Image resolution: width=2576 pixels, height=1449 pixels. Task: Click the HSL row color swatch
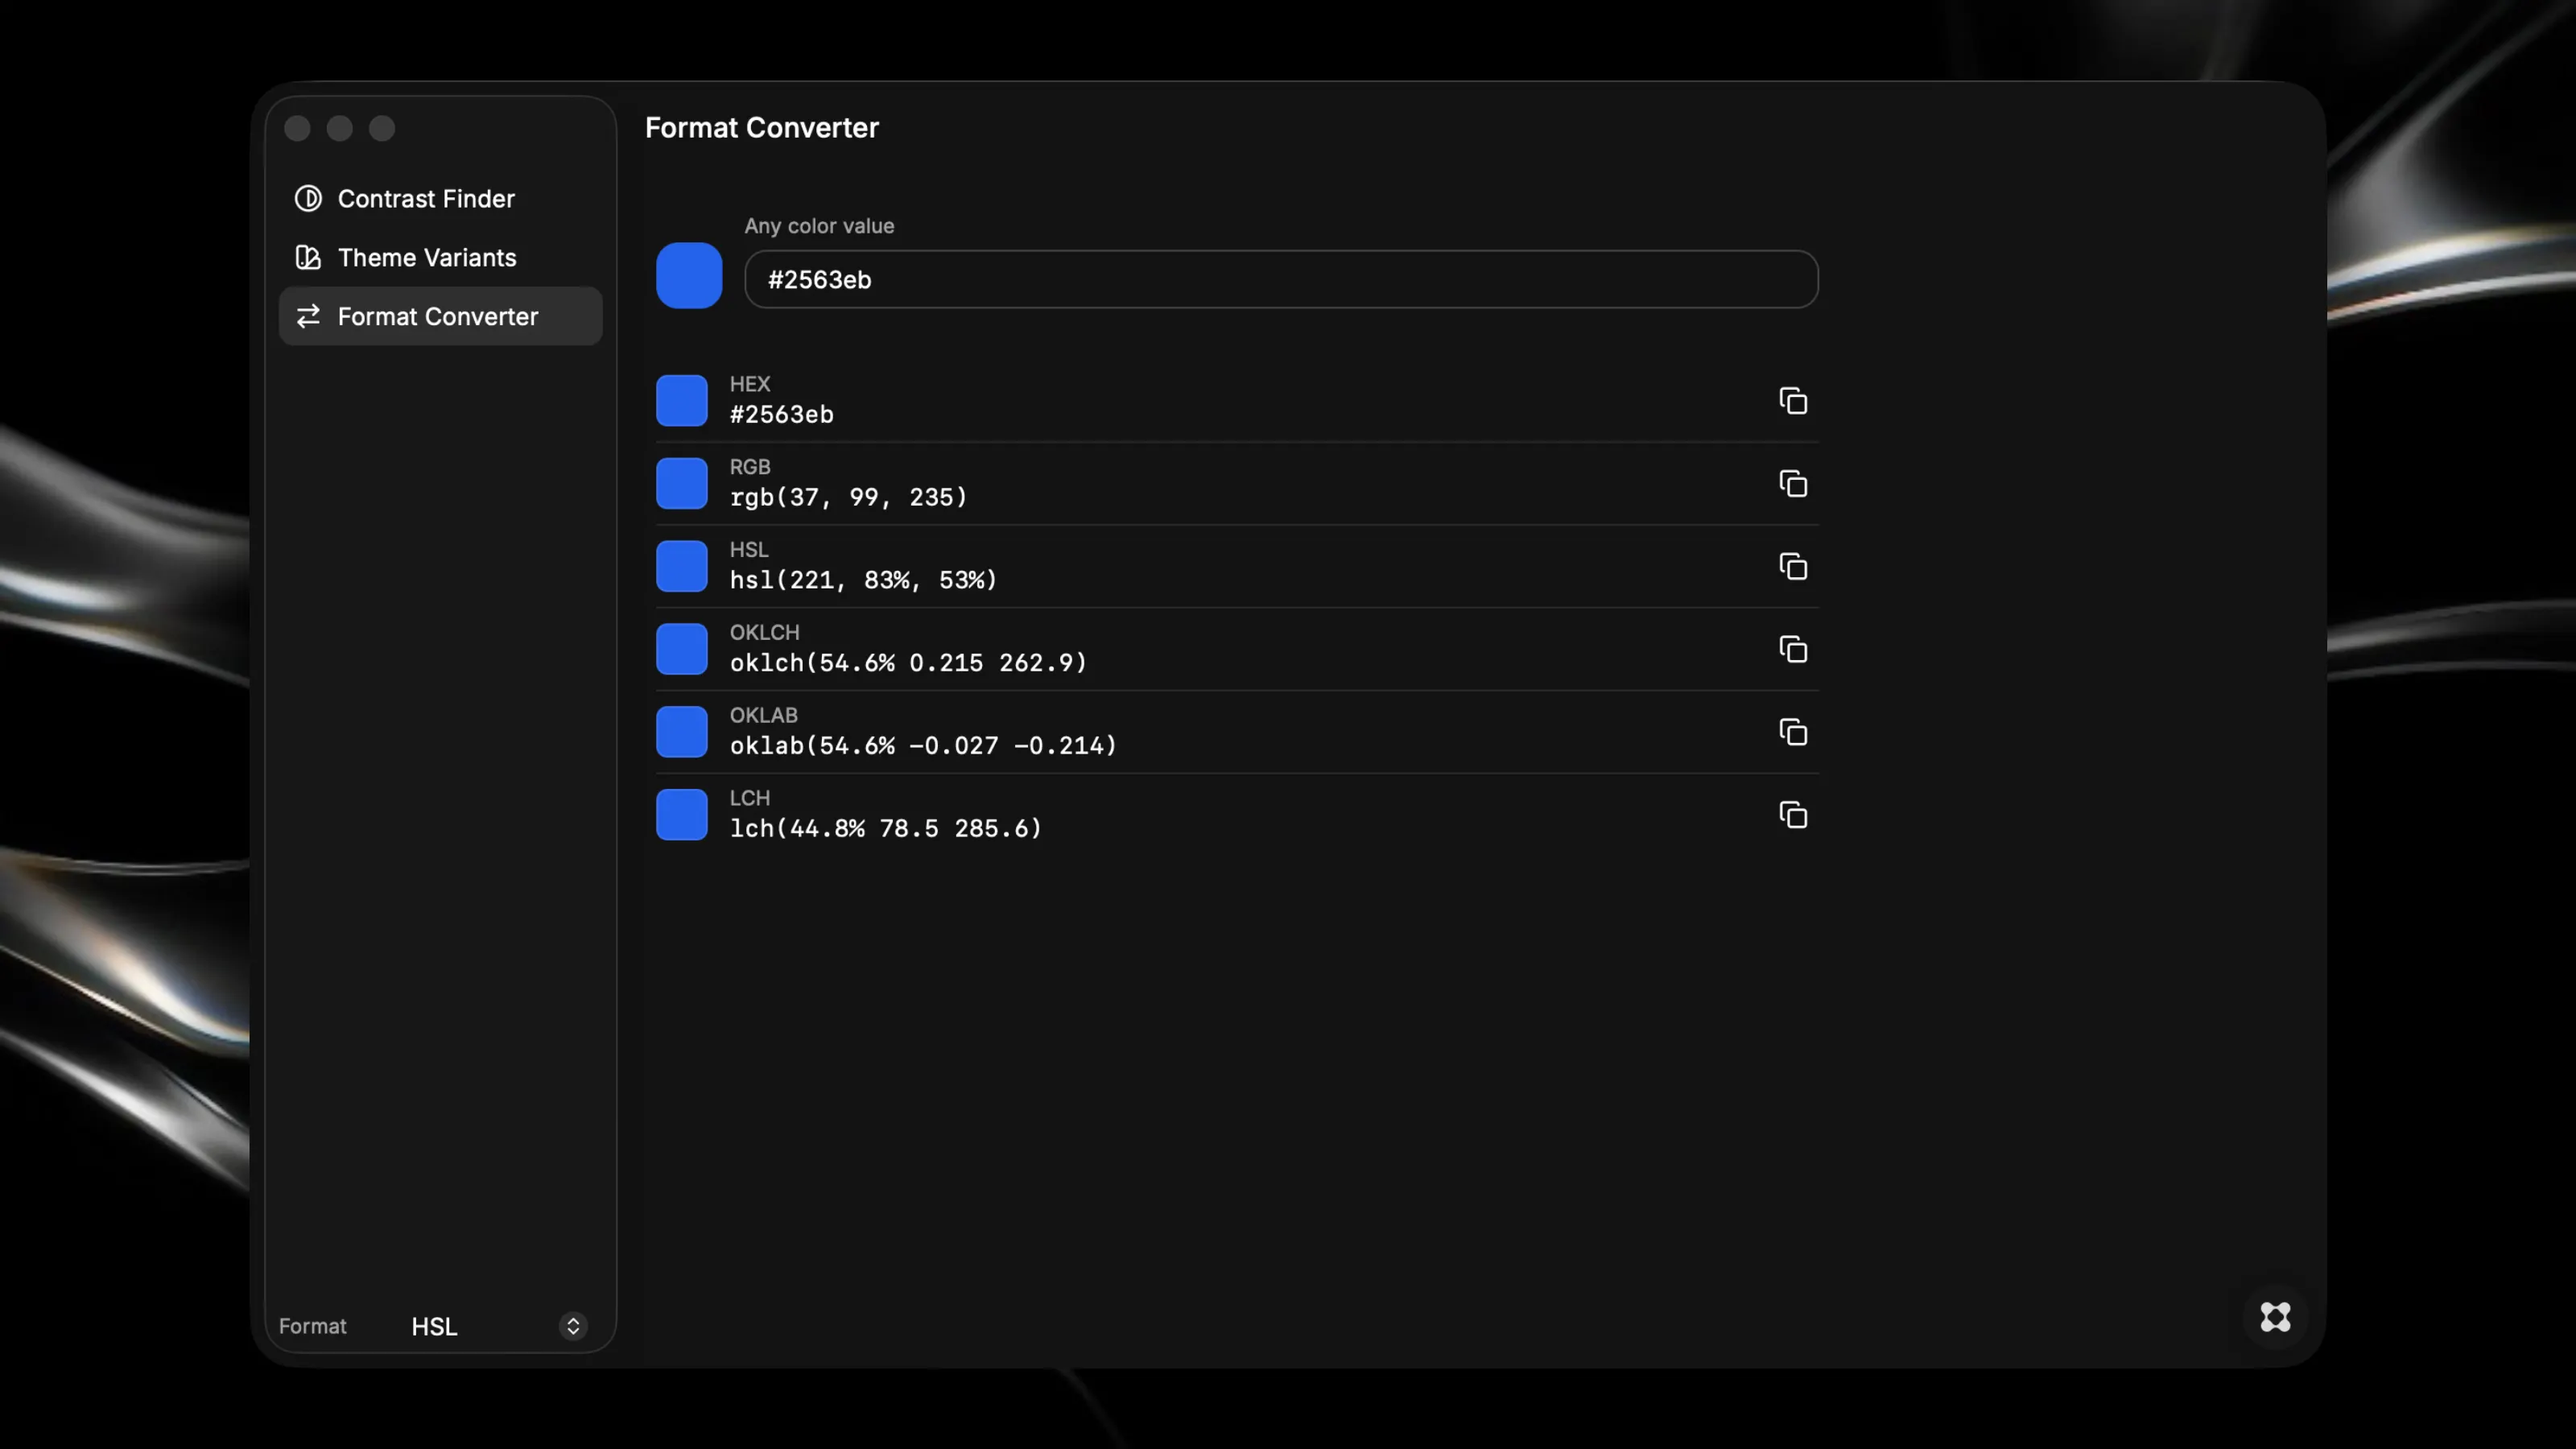(682, 567)
